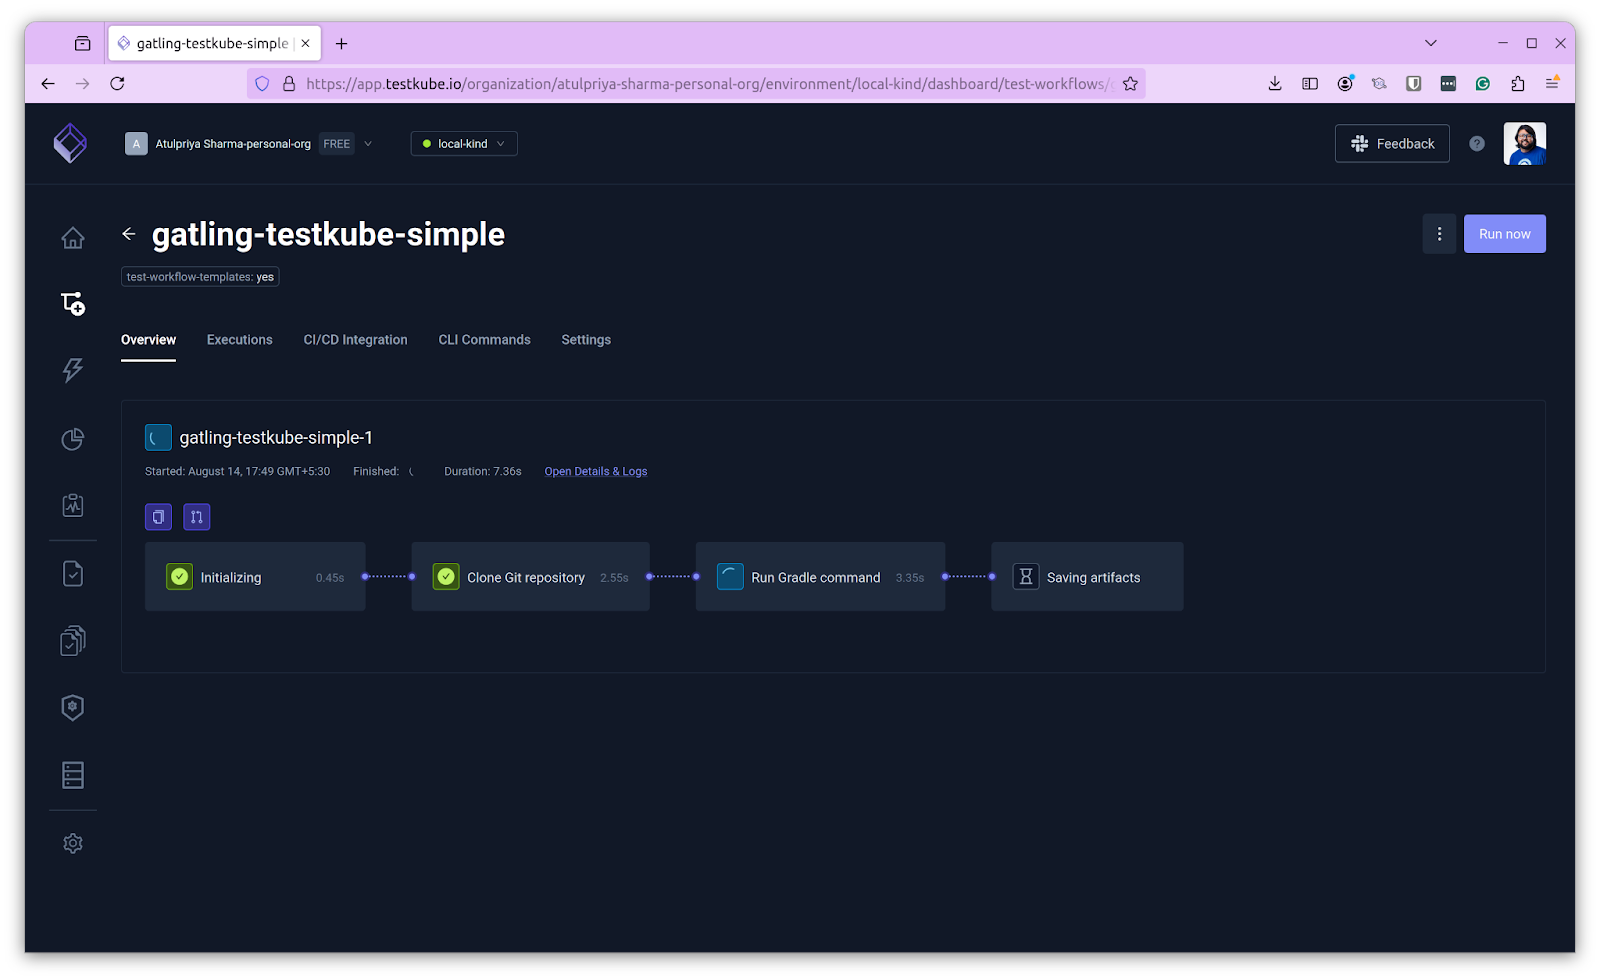Open Details & Logs link
Image resolution: width=1600 pixels, height=980 pixels.
pos(596,472)
